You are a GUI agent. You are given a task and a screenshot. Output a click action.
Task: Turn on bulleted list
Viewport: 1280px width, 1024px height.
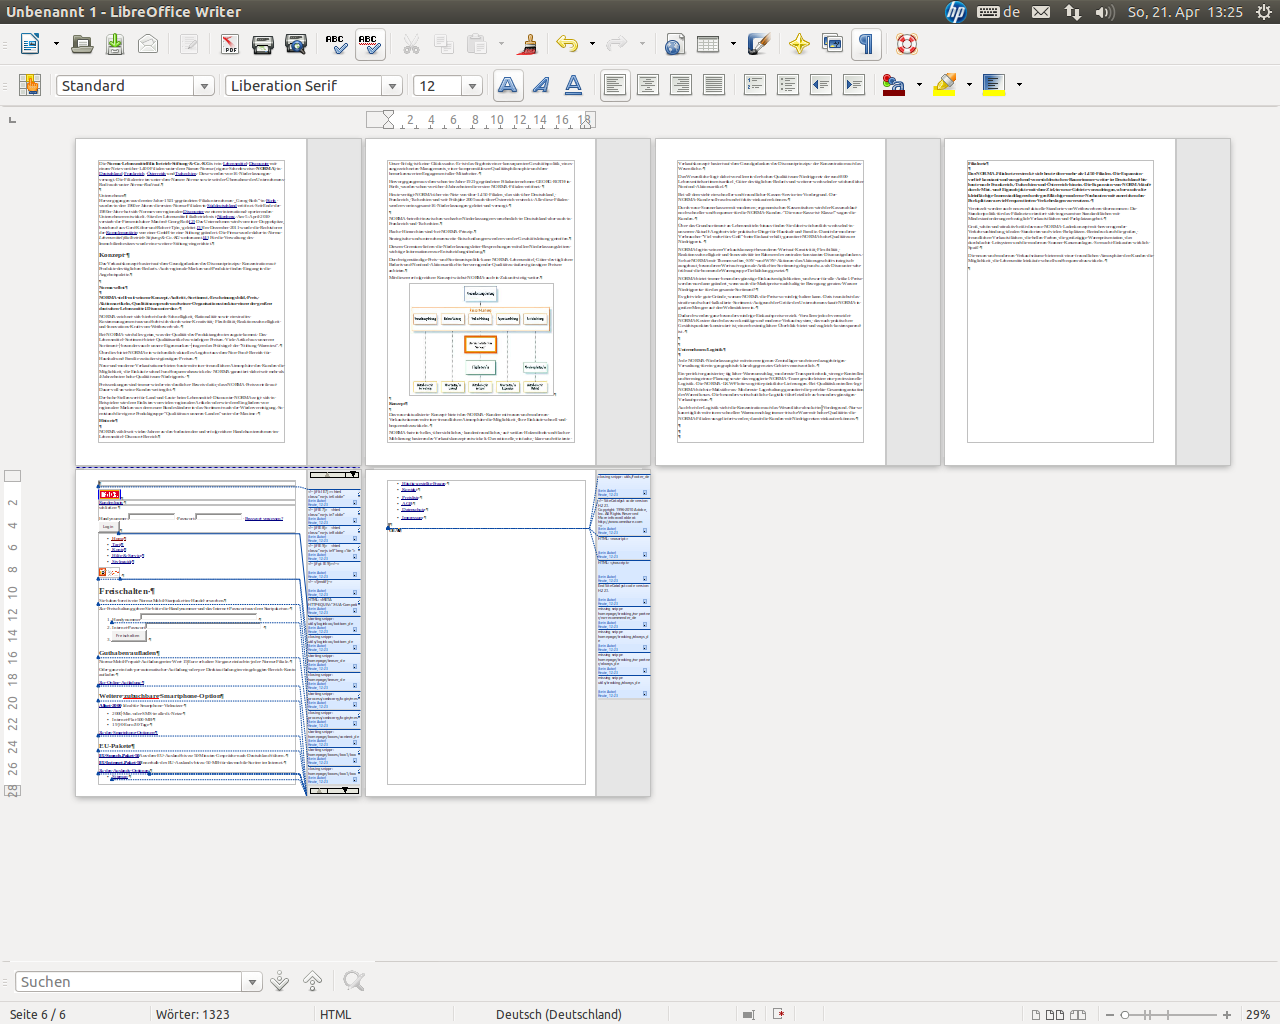coord(788,86)
